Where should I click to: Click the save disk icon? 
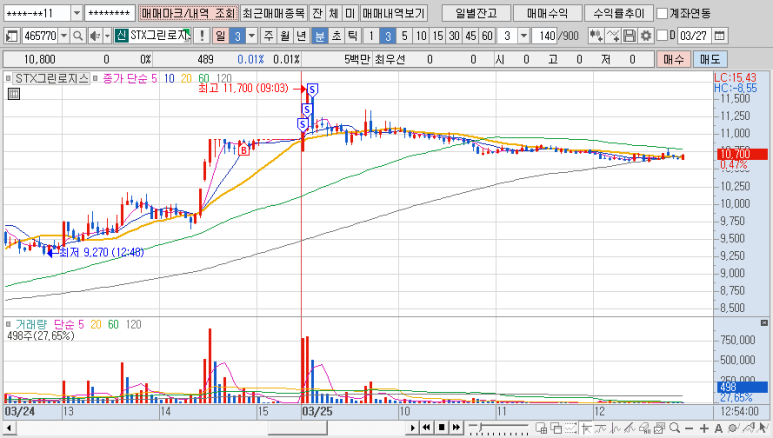[629, 36]
